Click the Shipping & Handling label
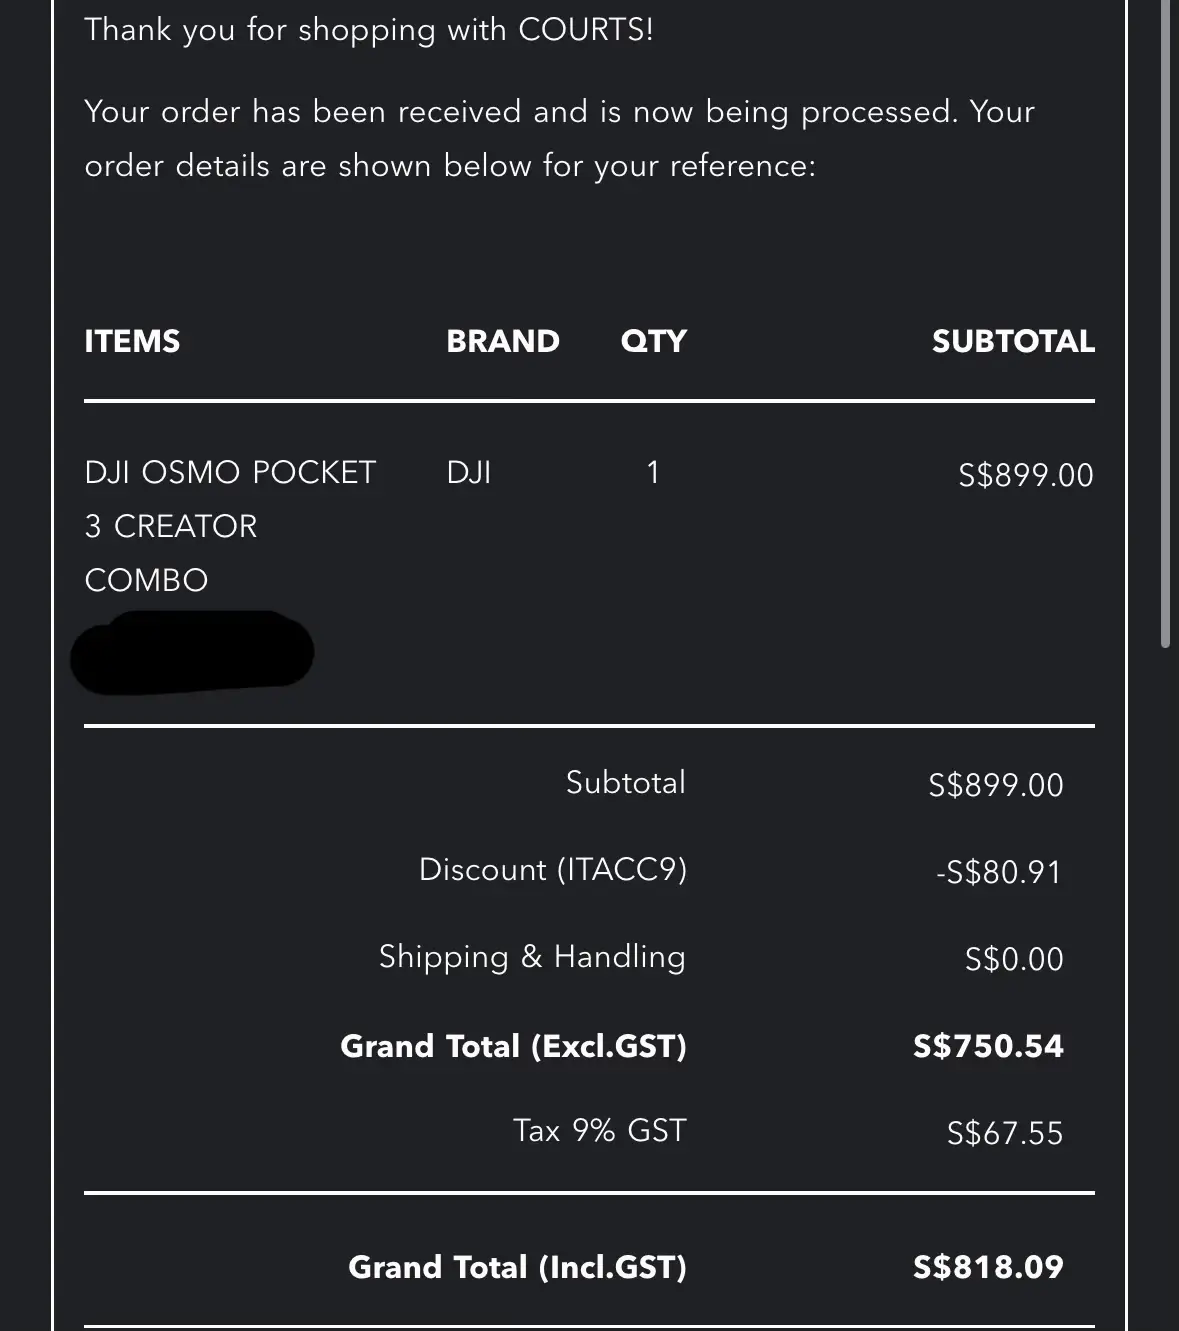This screenshot has width=1179, height=1331. (532, 957)
